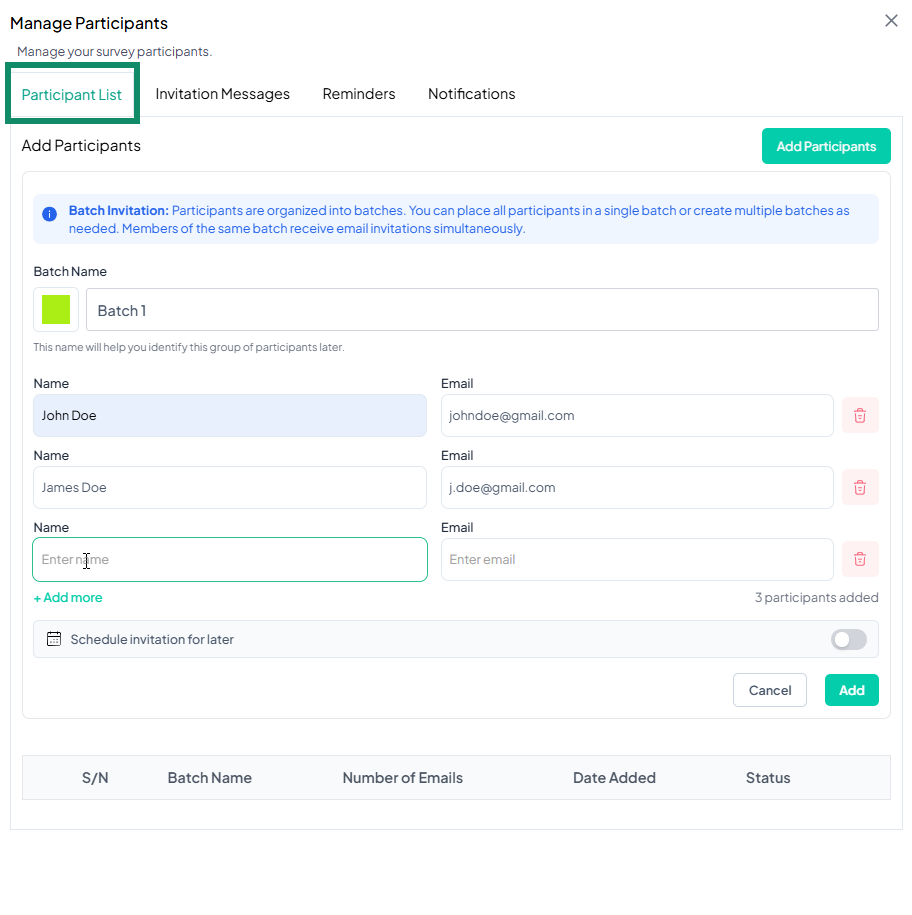Click the John Doe name field
Viewport: 912px width, 915px height.
[x=229, y=416]
